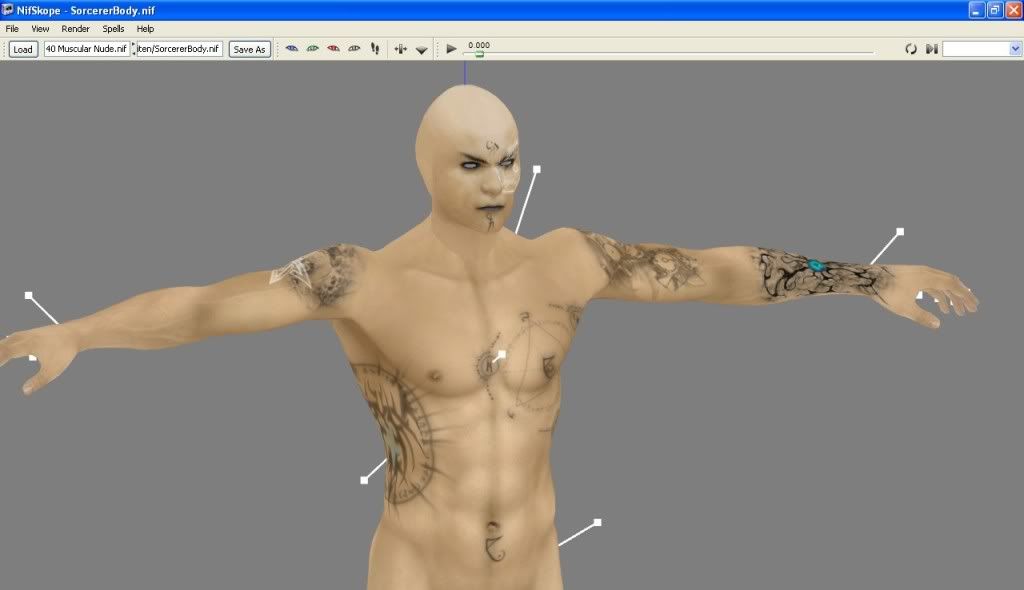Select front view green eye icon
The image size is (1024, 590).
tap(313, 48)
